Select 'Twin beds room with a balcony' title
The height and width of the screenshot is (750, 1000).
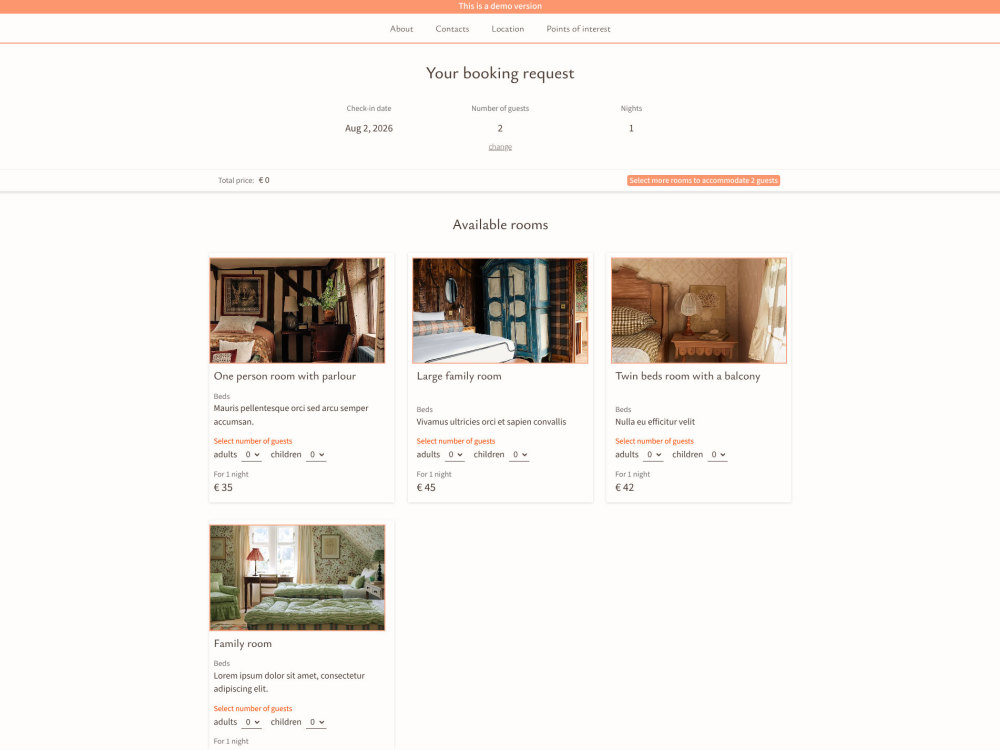point(688,376)
